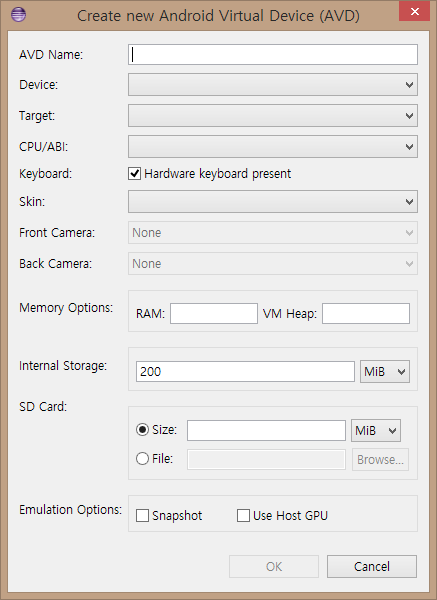Click the Internal Storage value field

point(245,372)
